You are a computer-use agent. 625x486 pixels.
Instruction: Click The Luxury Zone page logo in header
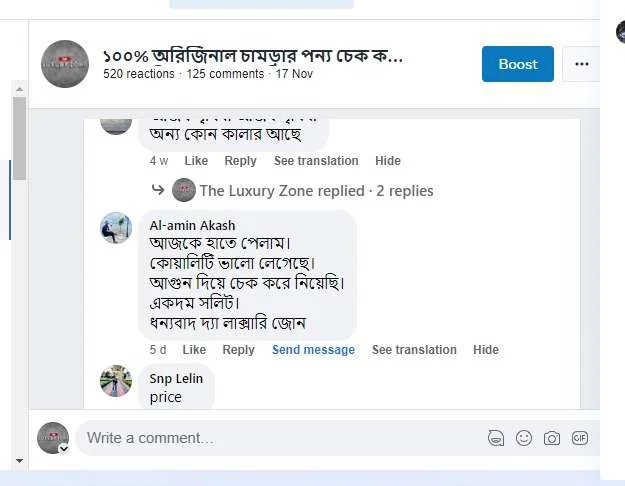click(65, 64)
